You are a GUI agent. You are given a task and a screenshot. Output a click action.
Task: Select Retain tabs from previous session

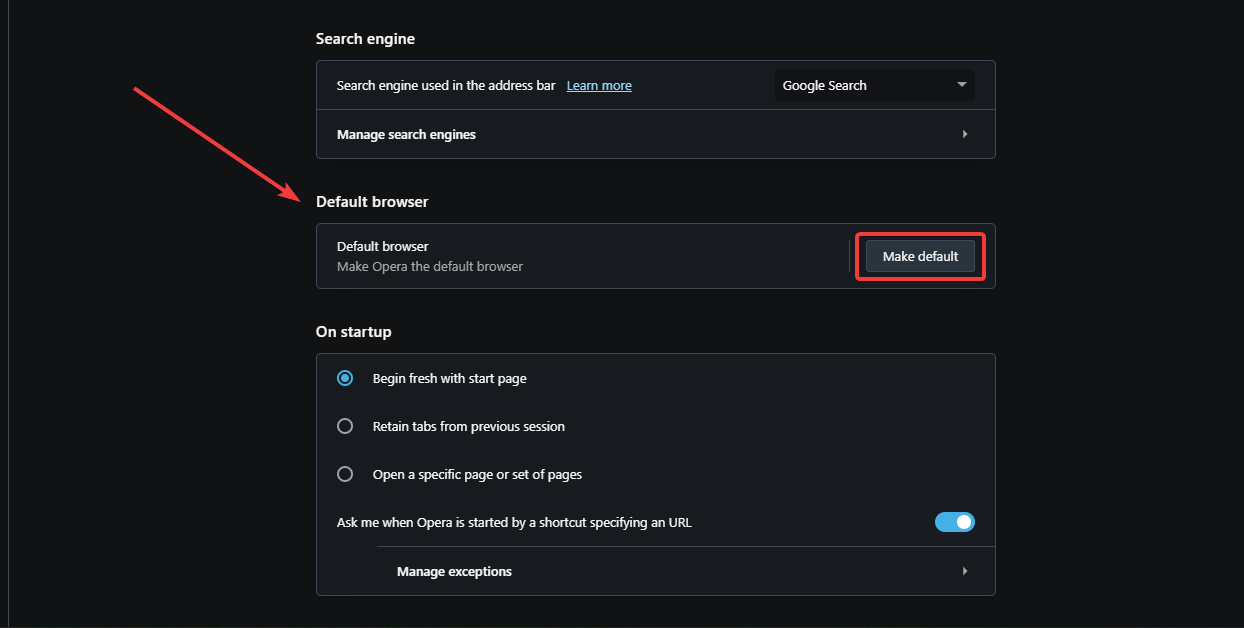pos(345,426)
